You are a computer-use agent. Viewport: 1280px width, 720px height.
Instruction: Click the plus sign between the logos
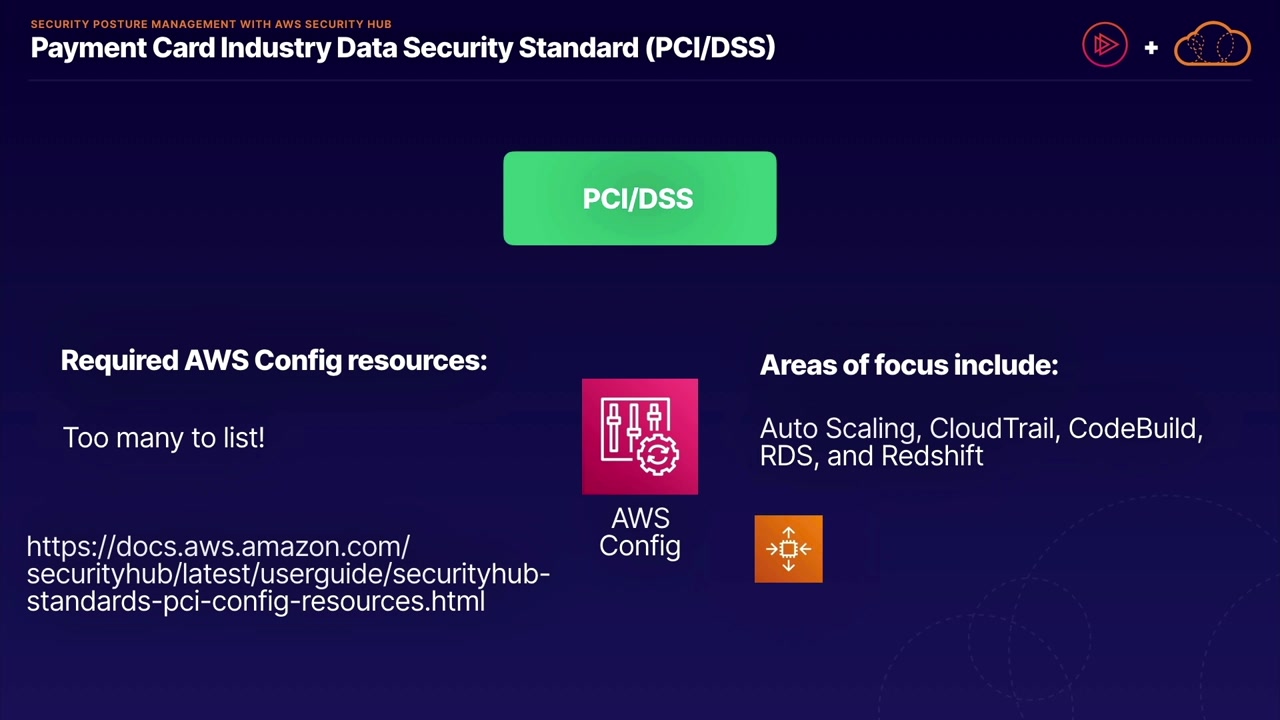(x=1151, y=47)
